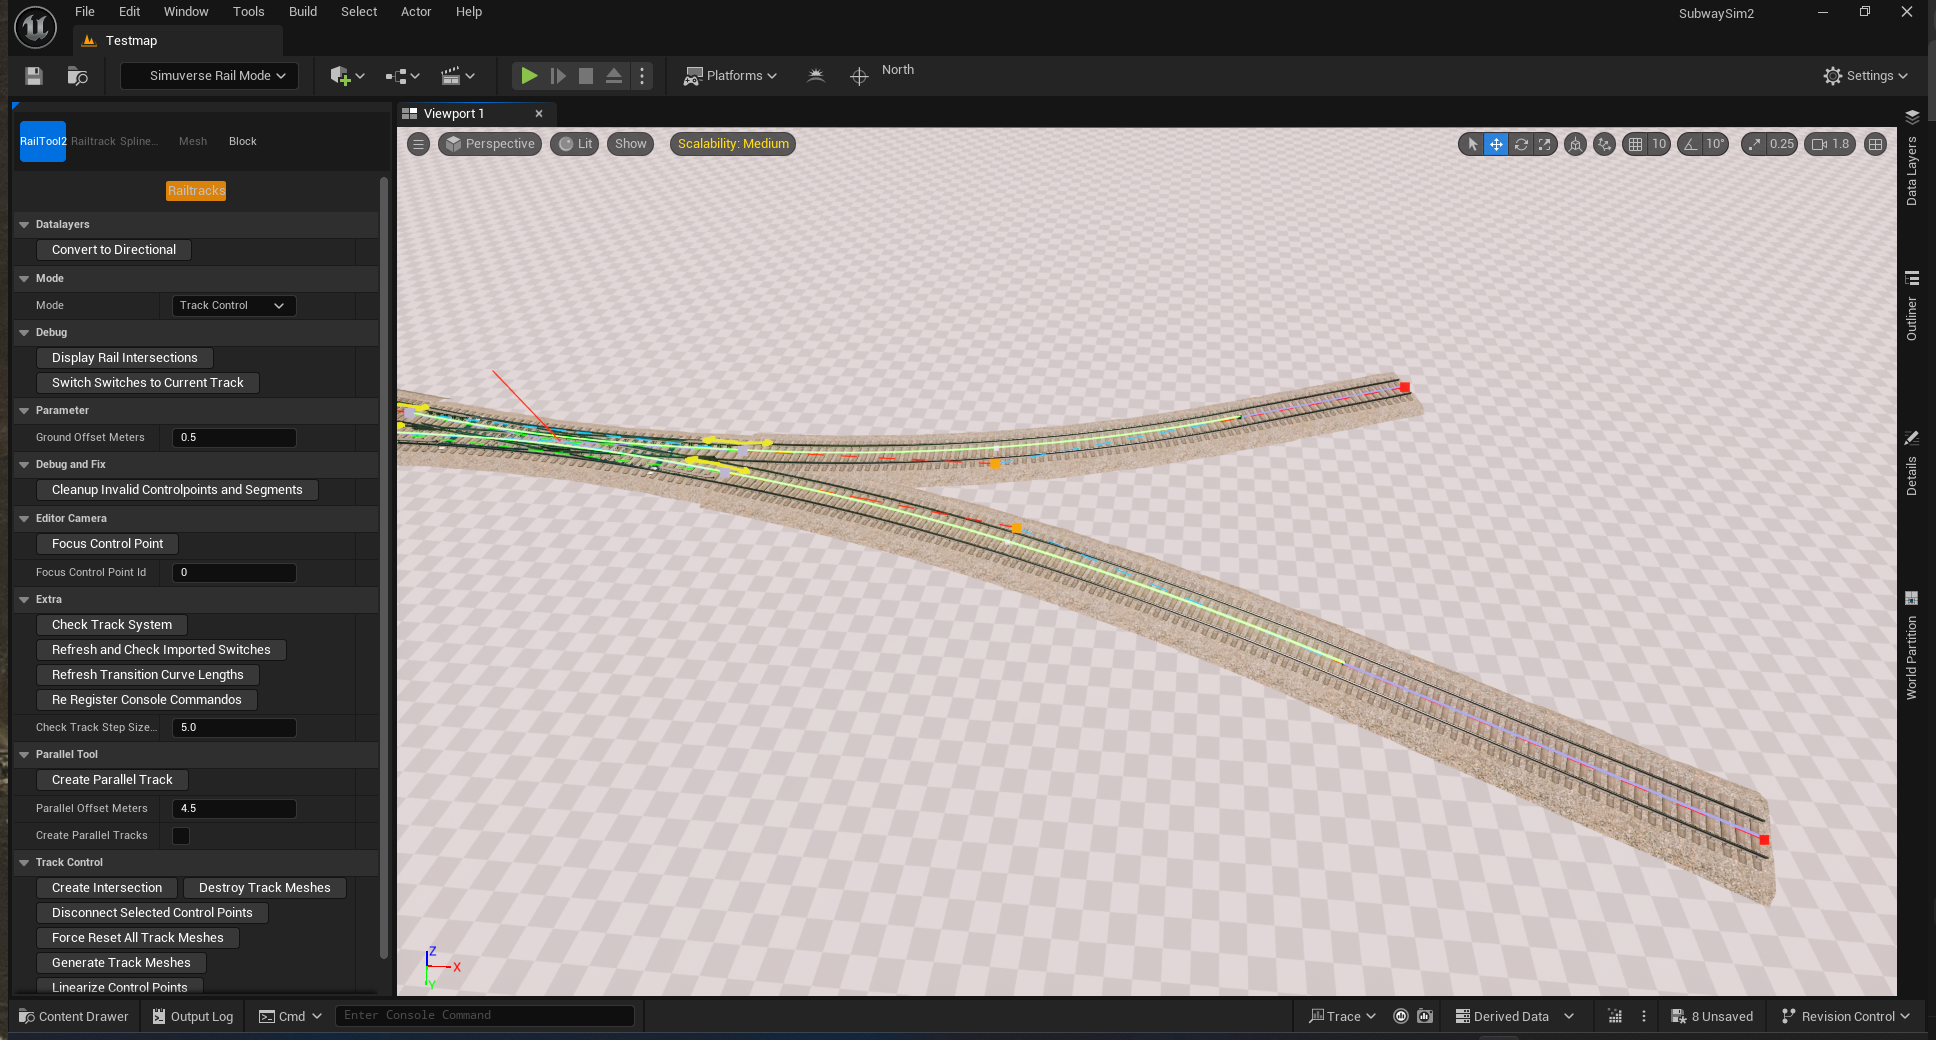This screenshot has height=1040, width=1936.
Task: Click the Create Intersection button
Action: 107,888
